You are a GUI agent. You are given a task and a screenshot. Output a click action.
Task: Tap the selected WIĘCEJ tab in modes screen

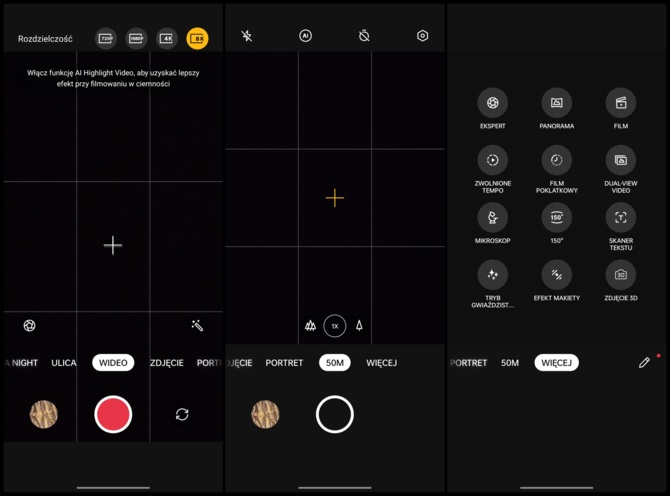557,363
